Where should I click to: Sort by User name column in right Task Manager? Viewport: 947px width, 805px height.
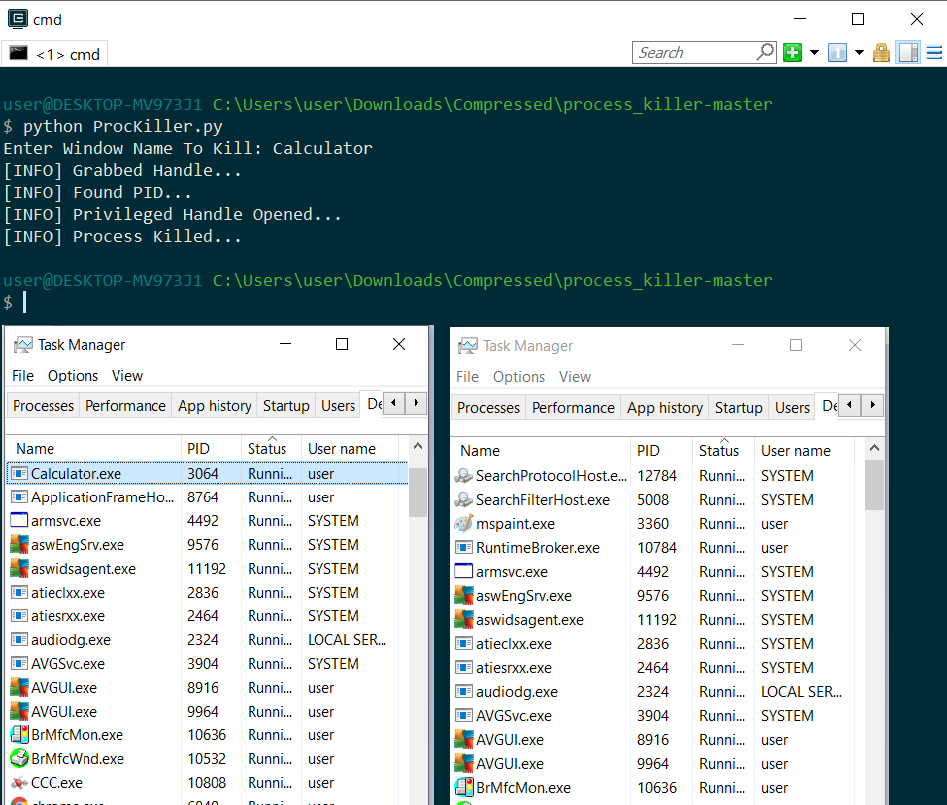click(804, 451)
